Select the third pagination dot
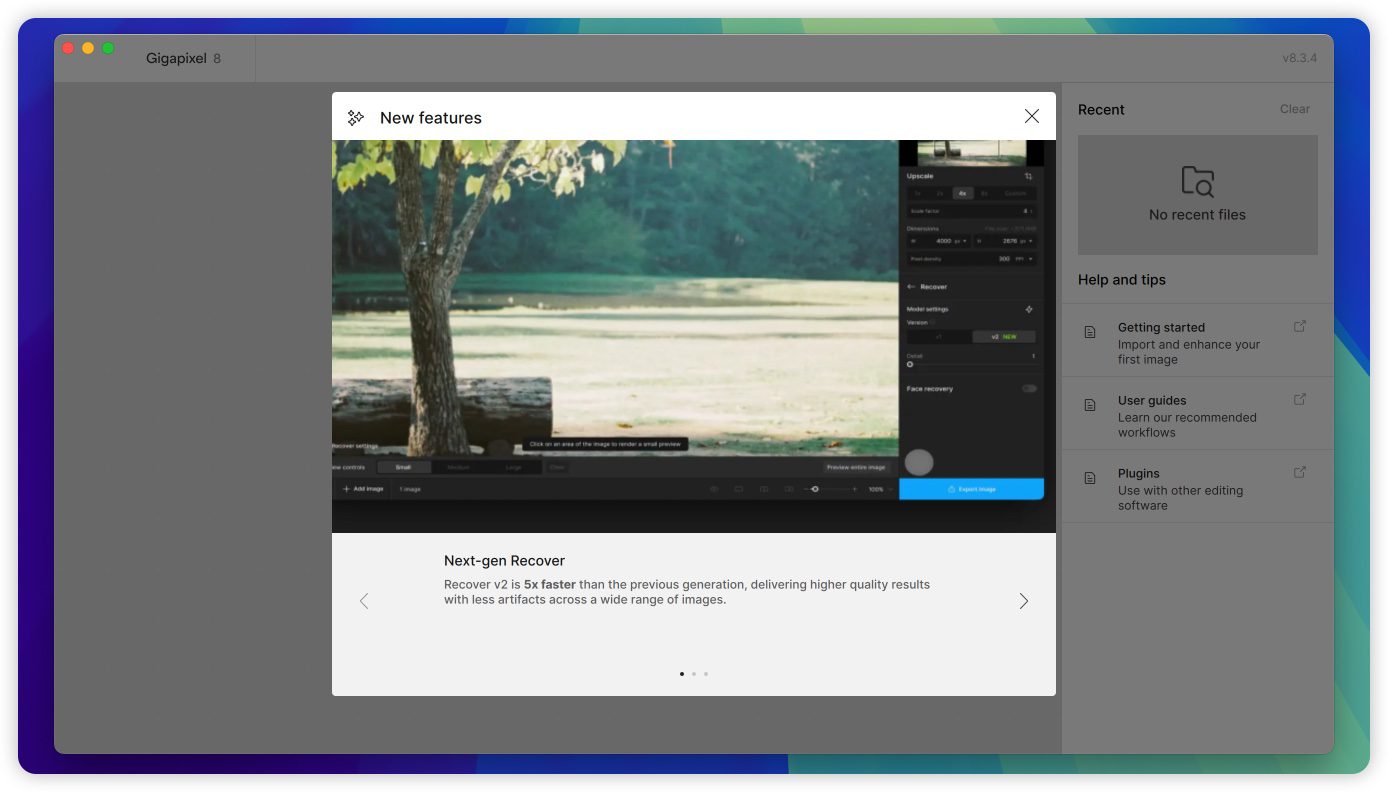 tap(706, 674)
